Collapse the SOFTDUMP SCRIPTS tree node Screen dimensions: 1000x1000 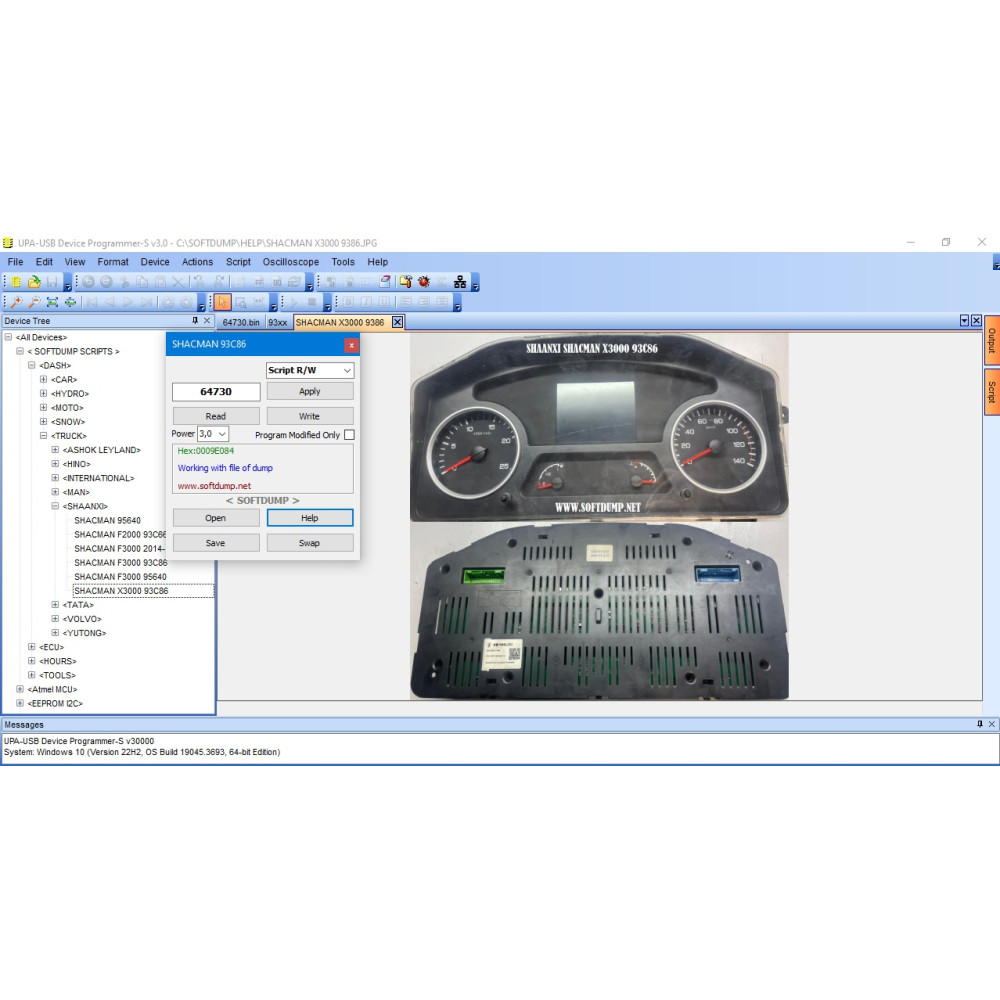click(x=20, y=351)
